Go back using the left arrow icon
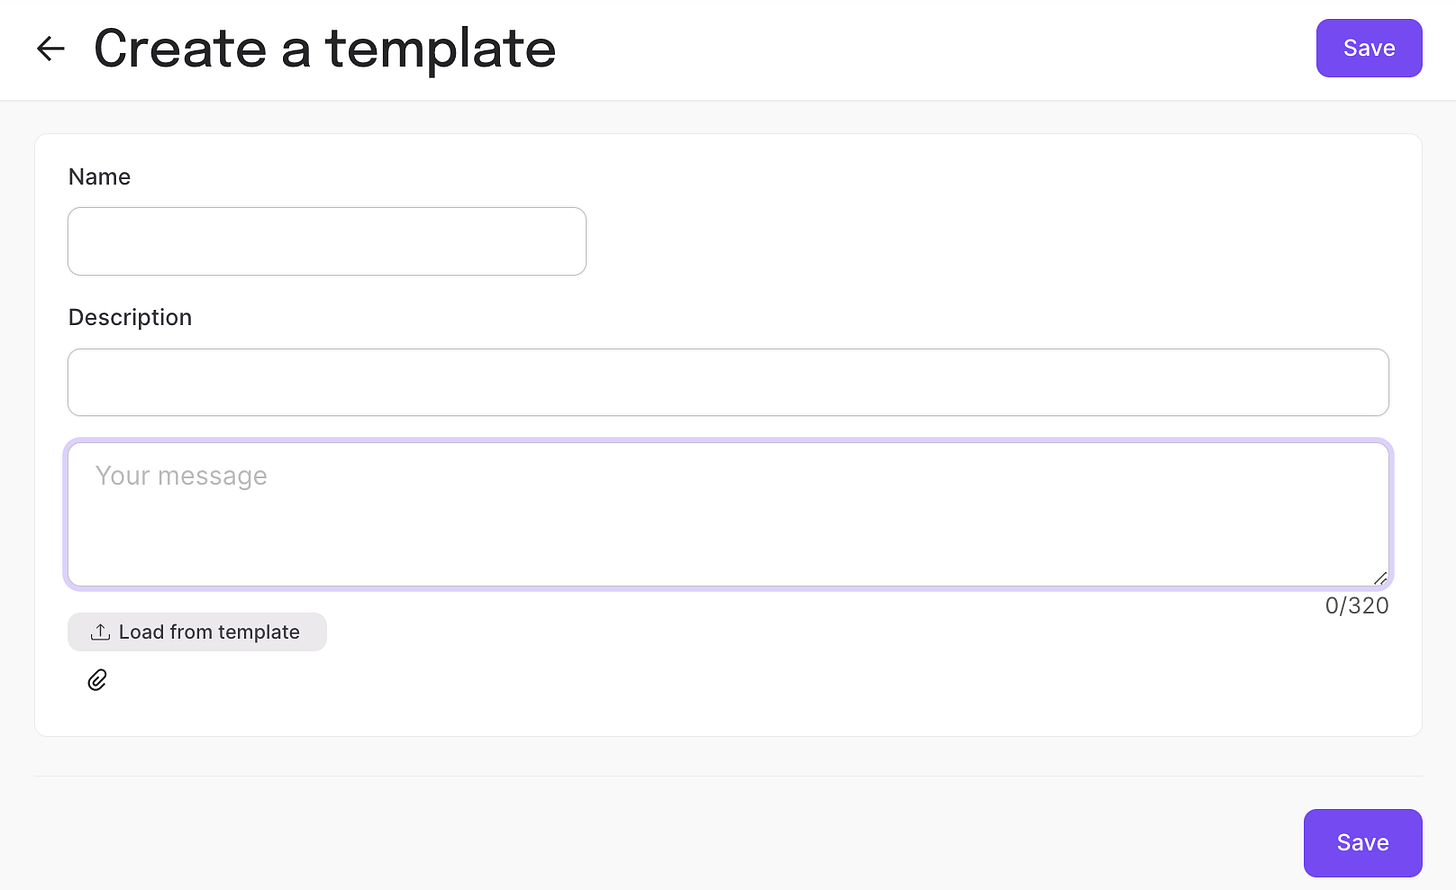Screen dimensions: 1456x890 coord(50,48)
